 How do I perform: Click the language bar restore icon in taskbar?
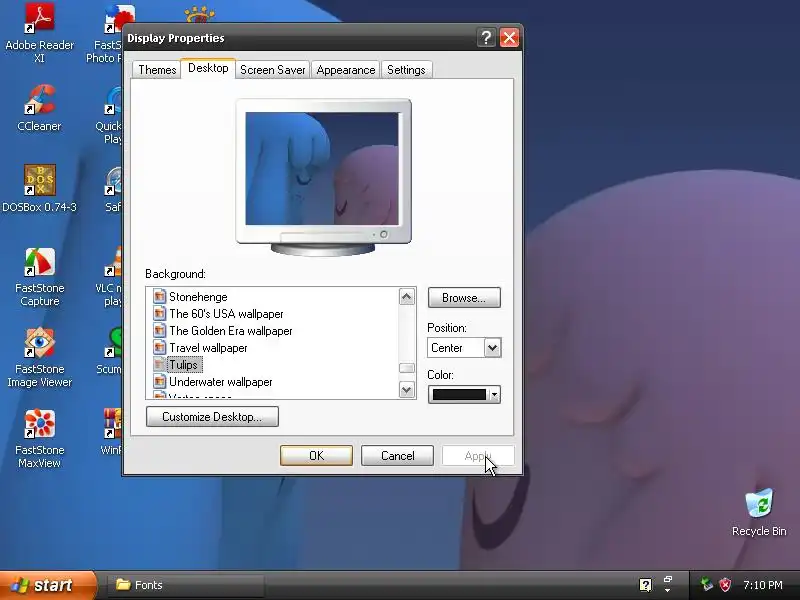pyautogui.click(x=667, y=580)
